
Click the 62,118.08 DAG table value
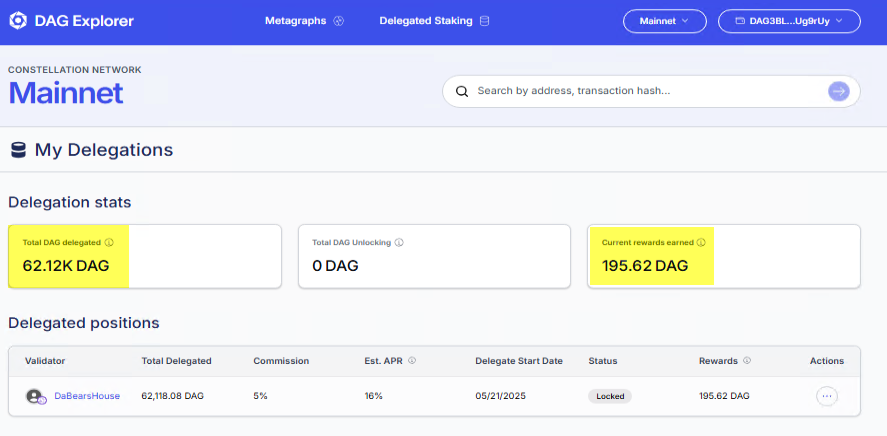click(x=173, y=396)
